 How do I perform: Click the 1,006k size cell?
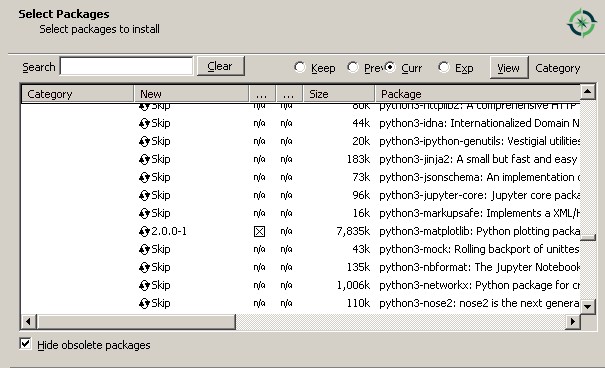pyautogui.click(x=353, y=285)
